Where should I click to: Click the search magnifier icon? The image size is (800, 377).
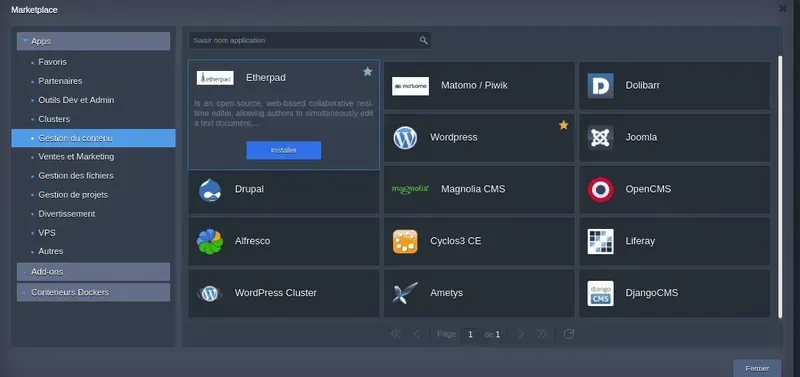point(423,40)
